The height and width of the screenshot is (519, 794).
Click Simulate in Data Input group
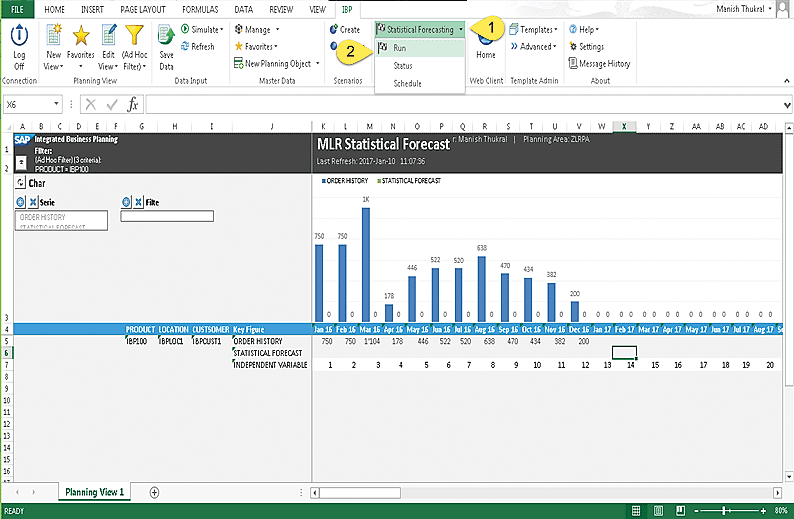[x=203, y=29]
